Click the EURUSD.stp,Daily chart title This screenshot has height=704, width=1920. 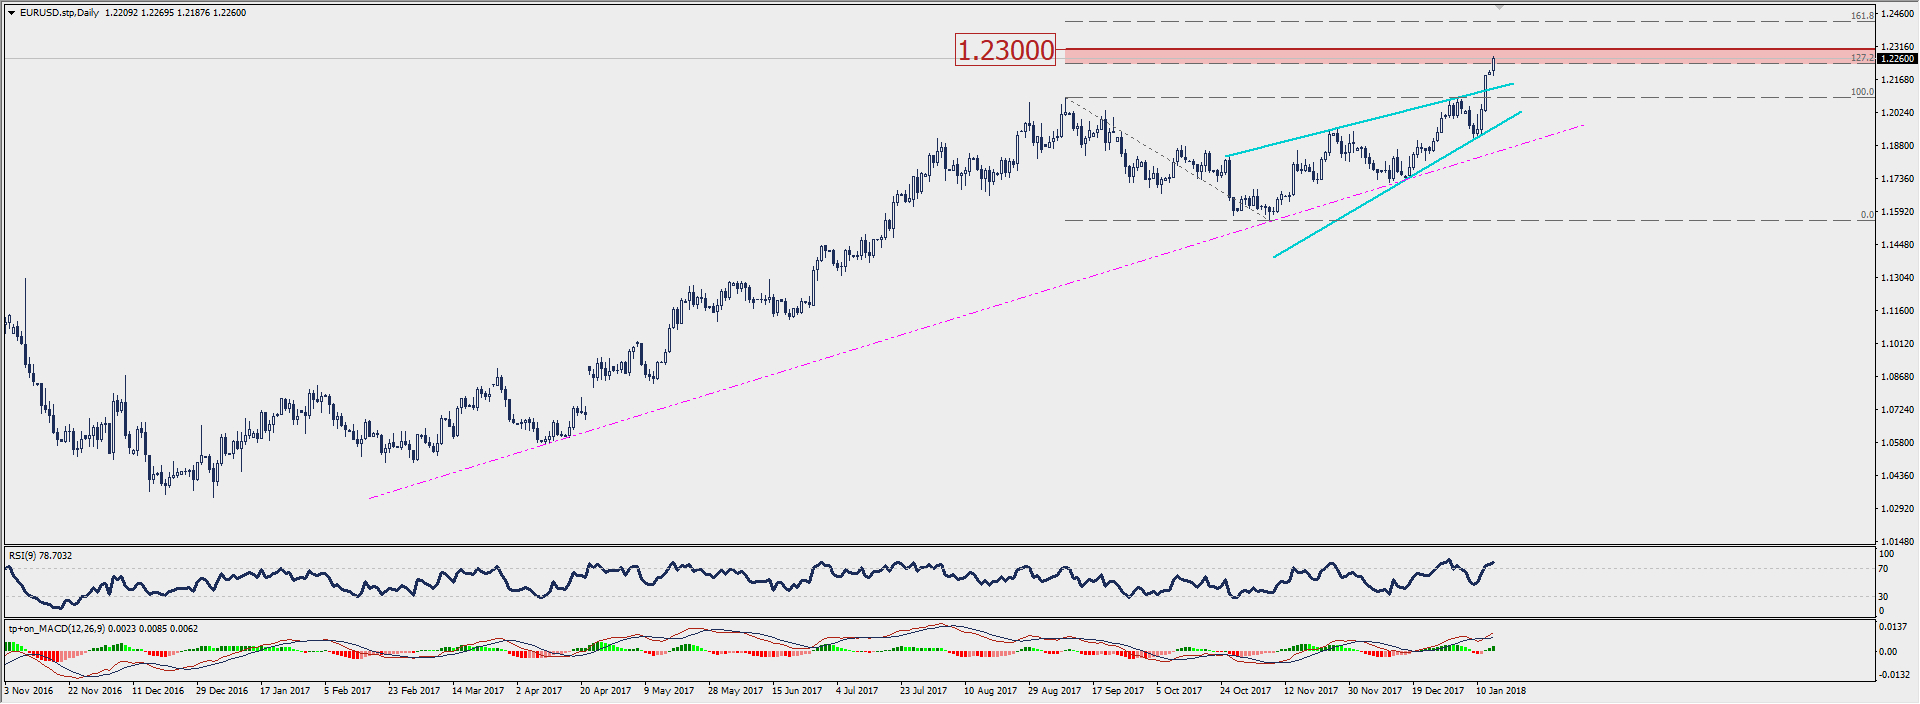(59, 13)
